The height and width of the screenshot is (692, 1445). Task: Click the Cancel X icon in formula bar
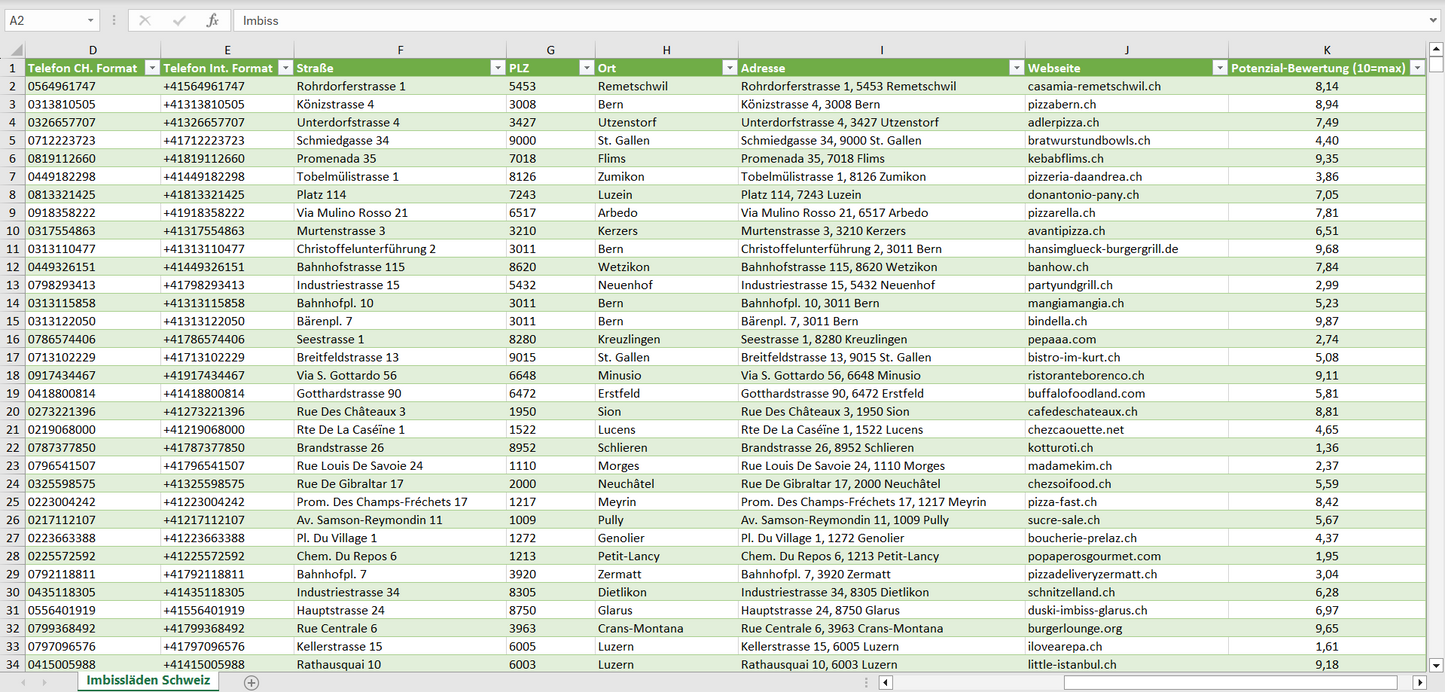pos(145,20)
